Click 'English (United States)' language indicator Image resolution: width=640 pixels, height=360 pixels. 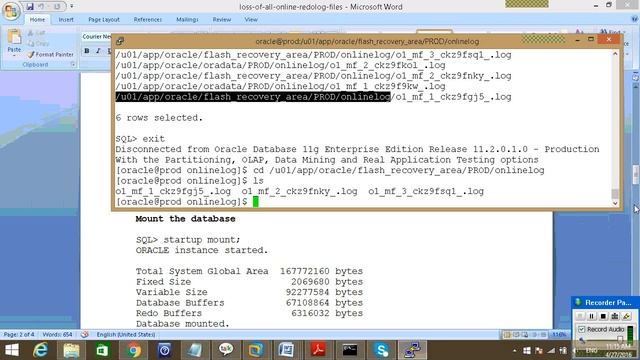tap(126, 334)
